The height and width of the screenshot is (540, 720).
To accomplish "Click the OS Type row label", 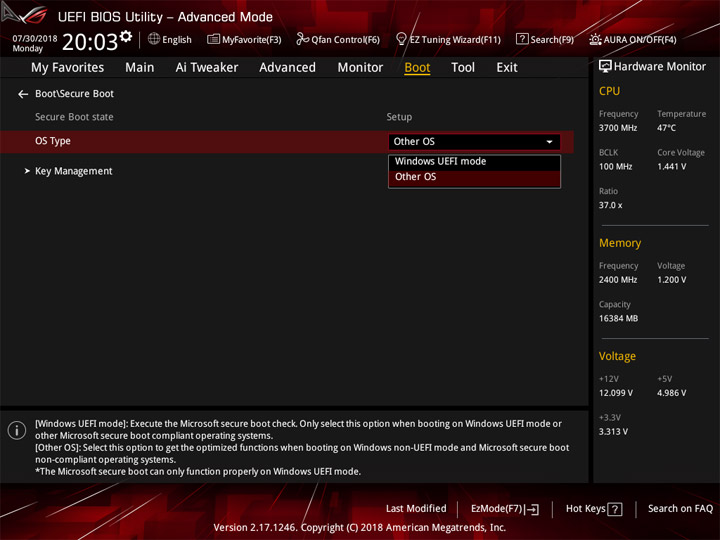I will pos(53,141).
